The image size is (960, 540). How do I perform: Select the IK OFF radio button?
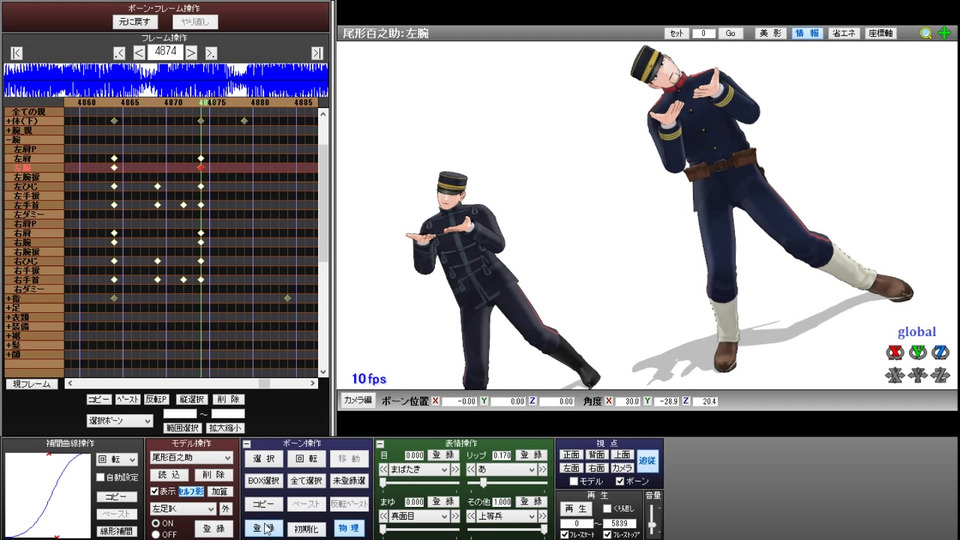[155, 534]
